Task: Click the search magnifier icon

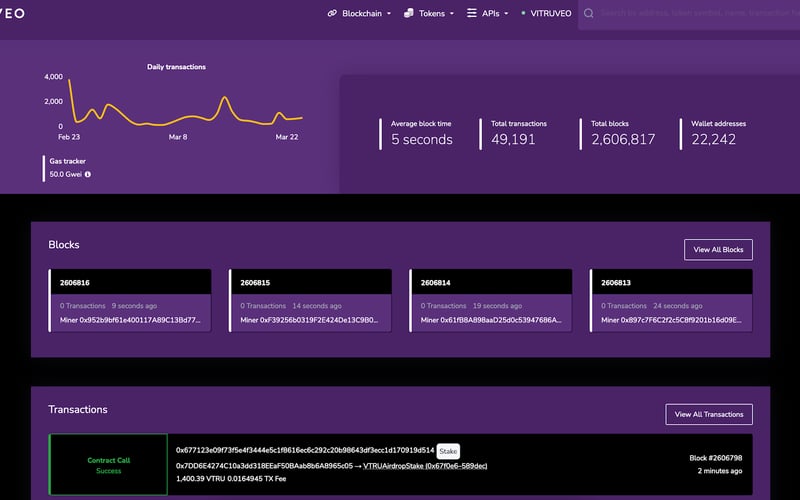Action: coord(588,13)
